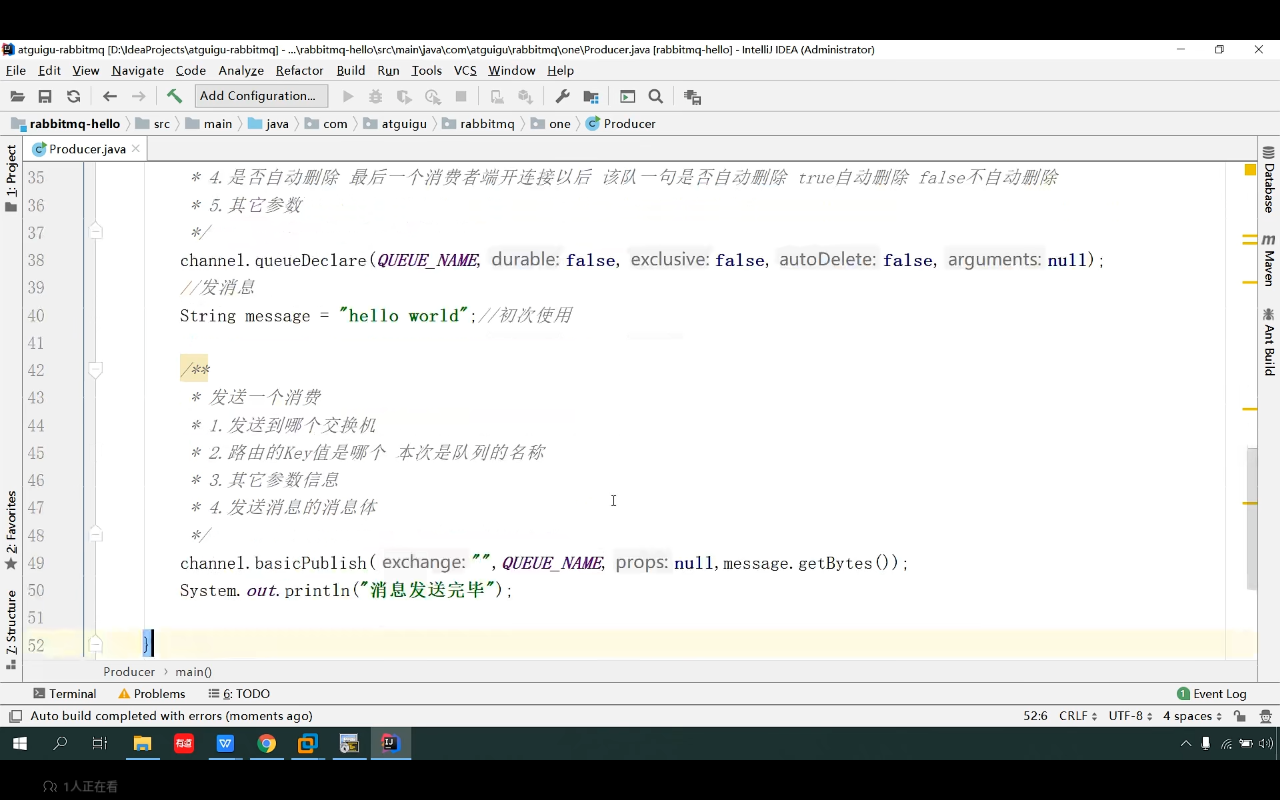Collapse comment fold marker at line 37

pos(96,232)
